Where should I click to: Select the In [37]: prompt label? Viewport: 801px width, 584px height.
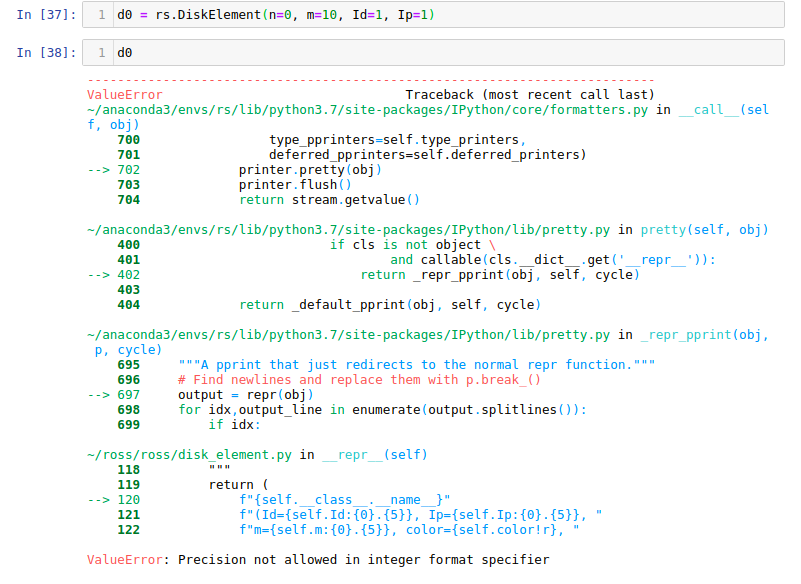pyautogui.click(x=46, y=15)
